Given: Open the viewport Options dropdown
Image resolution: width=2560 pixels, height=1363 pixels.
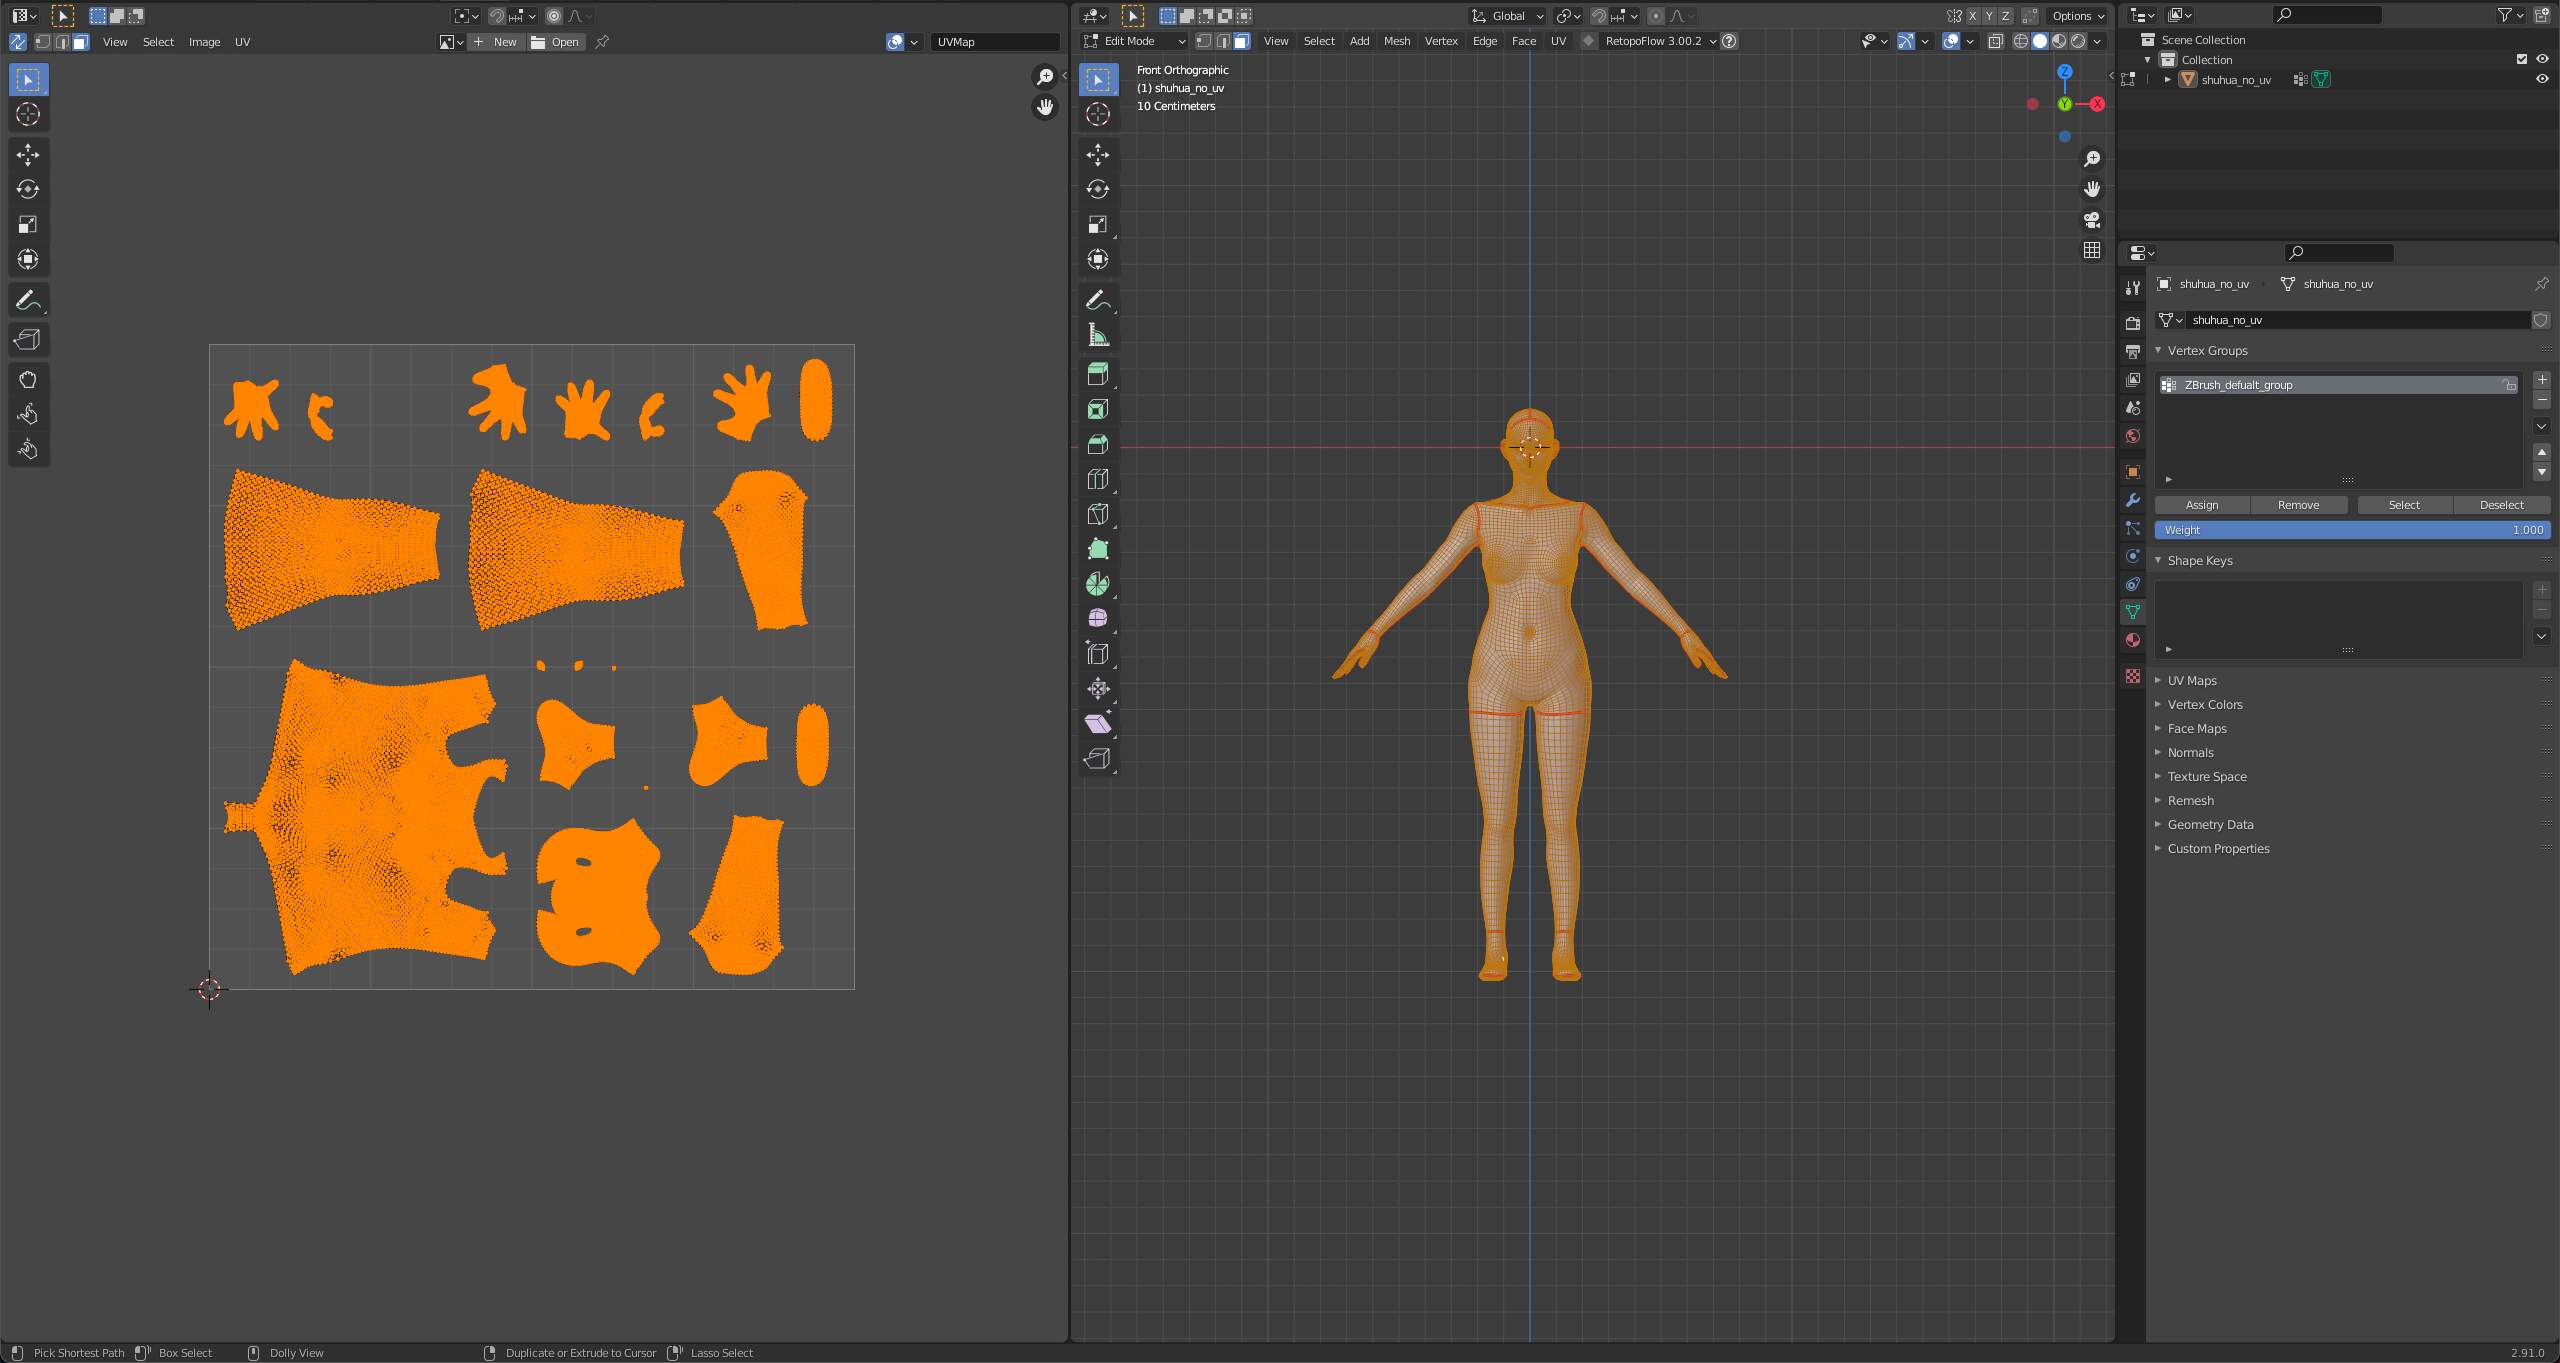Looking at the screenshot, I should (x=2078, y=16).
